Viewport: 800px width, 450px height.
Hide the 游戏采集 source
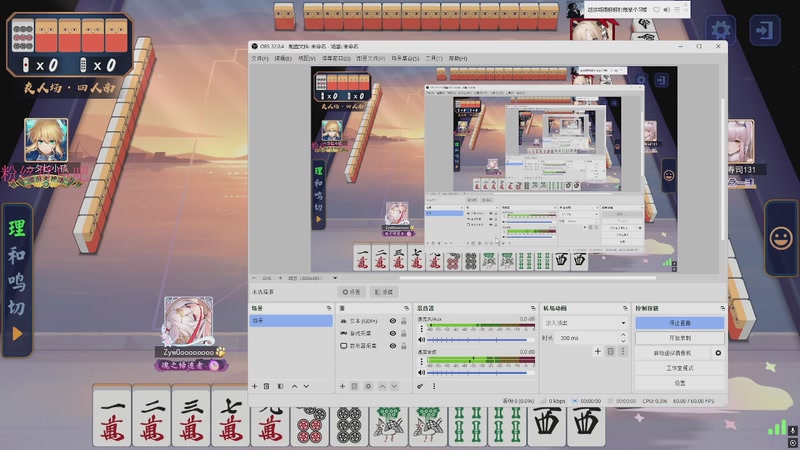393,333
